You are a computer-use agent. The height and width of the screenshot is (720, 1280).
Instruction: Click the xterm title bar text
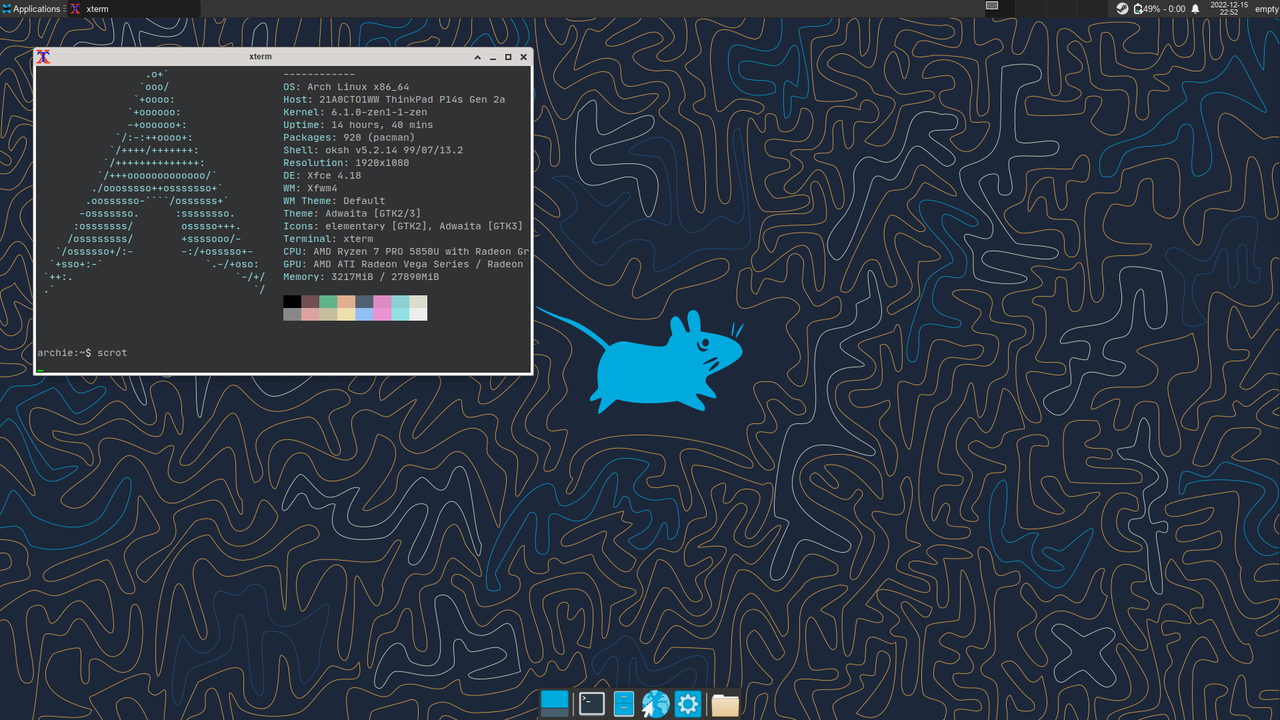coord(260,57)
